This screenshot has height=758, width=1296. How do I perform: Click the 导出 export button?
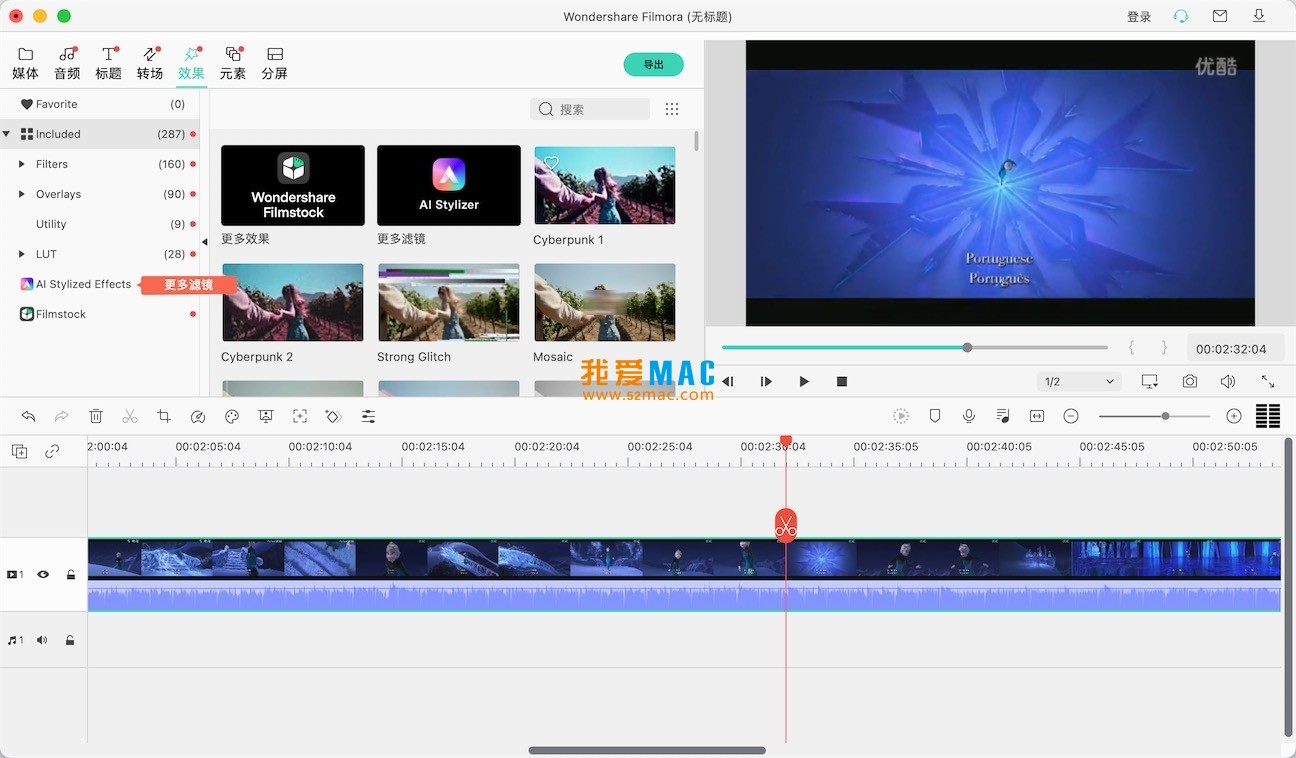pyautogui.click(x=653, y=65)
